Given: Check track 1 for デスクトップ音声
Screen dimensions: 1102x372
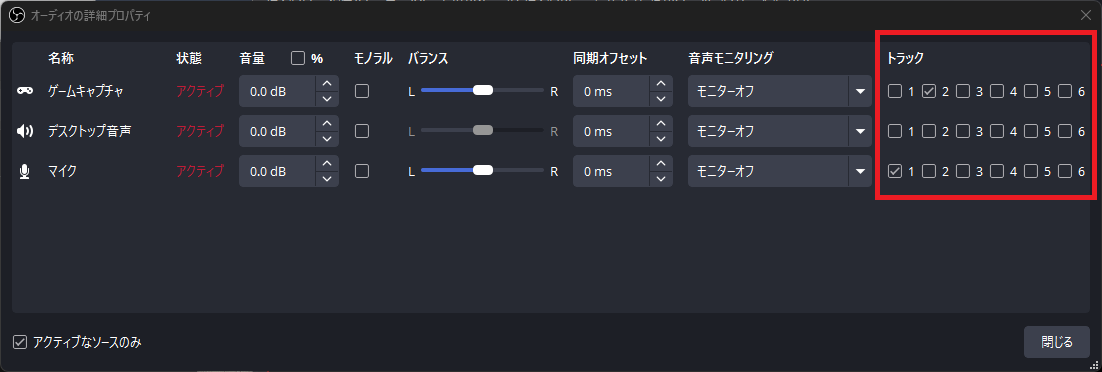Looking at the screenshot, I should point(895,131).
